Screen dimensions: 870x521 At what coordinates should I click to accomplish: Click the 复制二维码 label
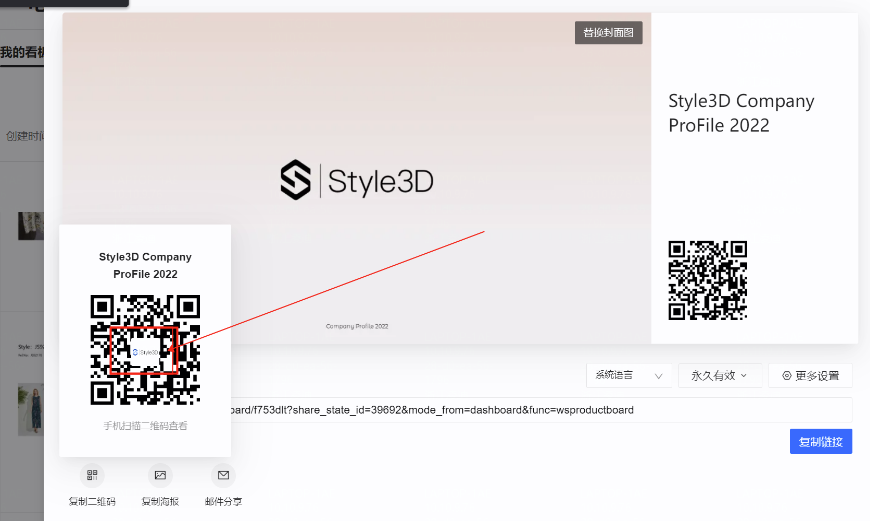(92, 502)
